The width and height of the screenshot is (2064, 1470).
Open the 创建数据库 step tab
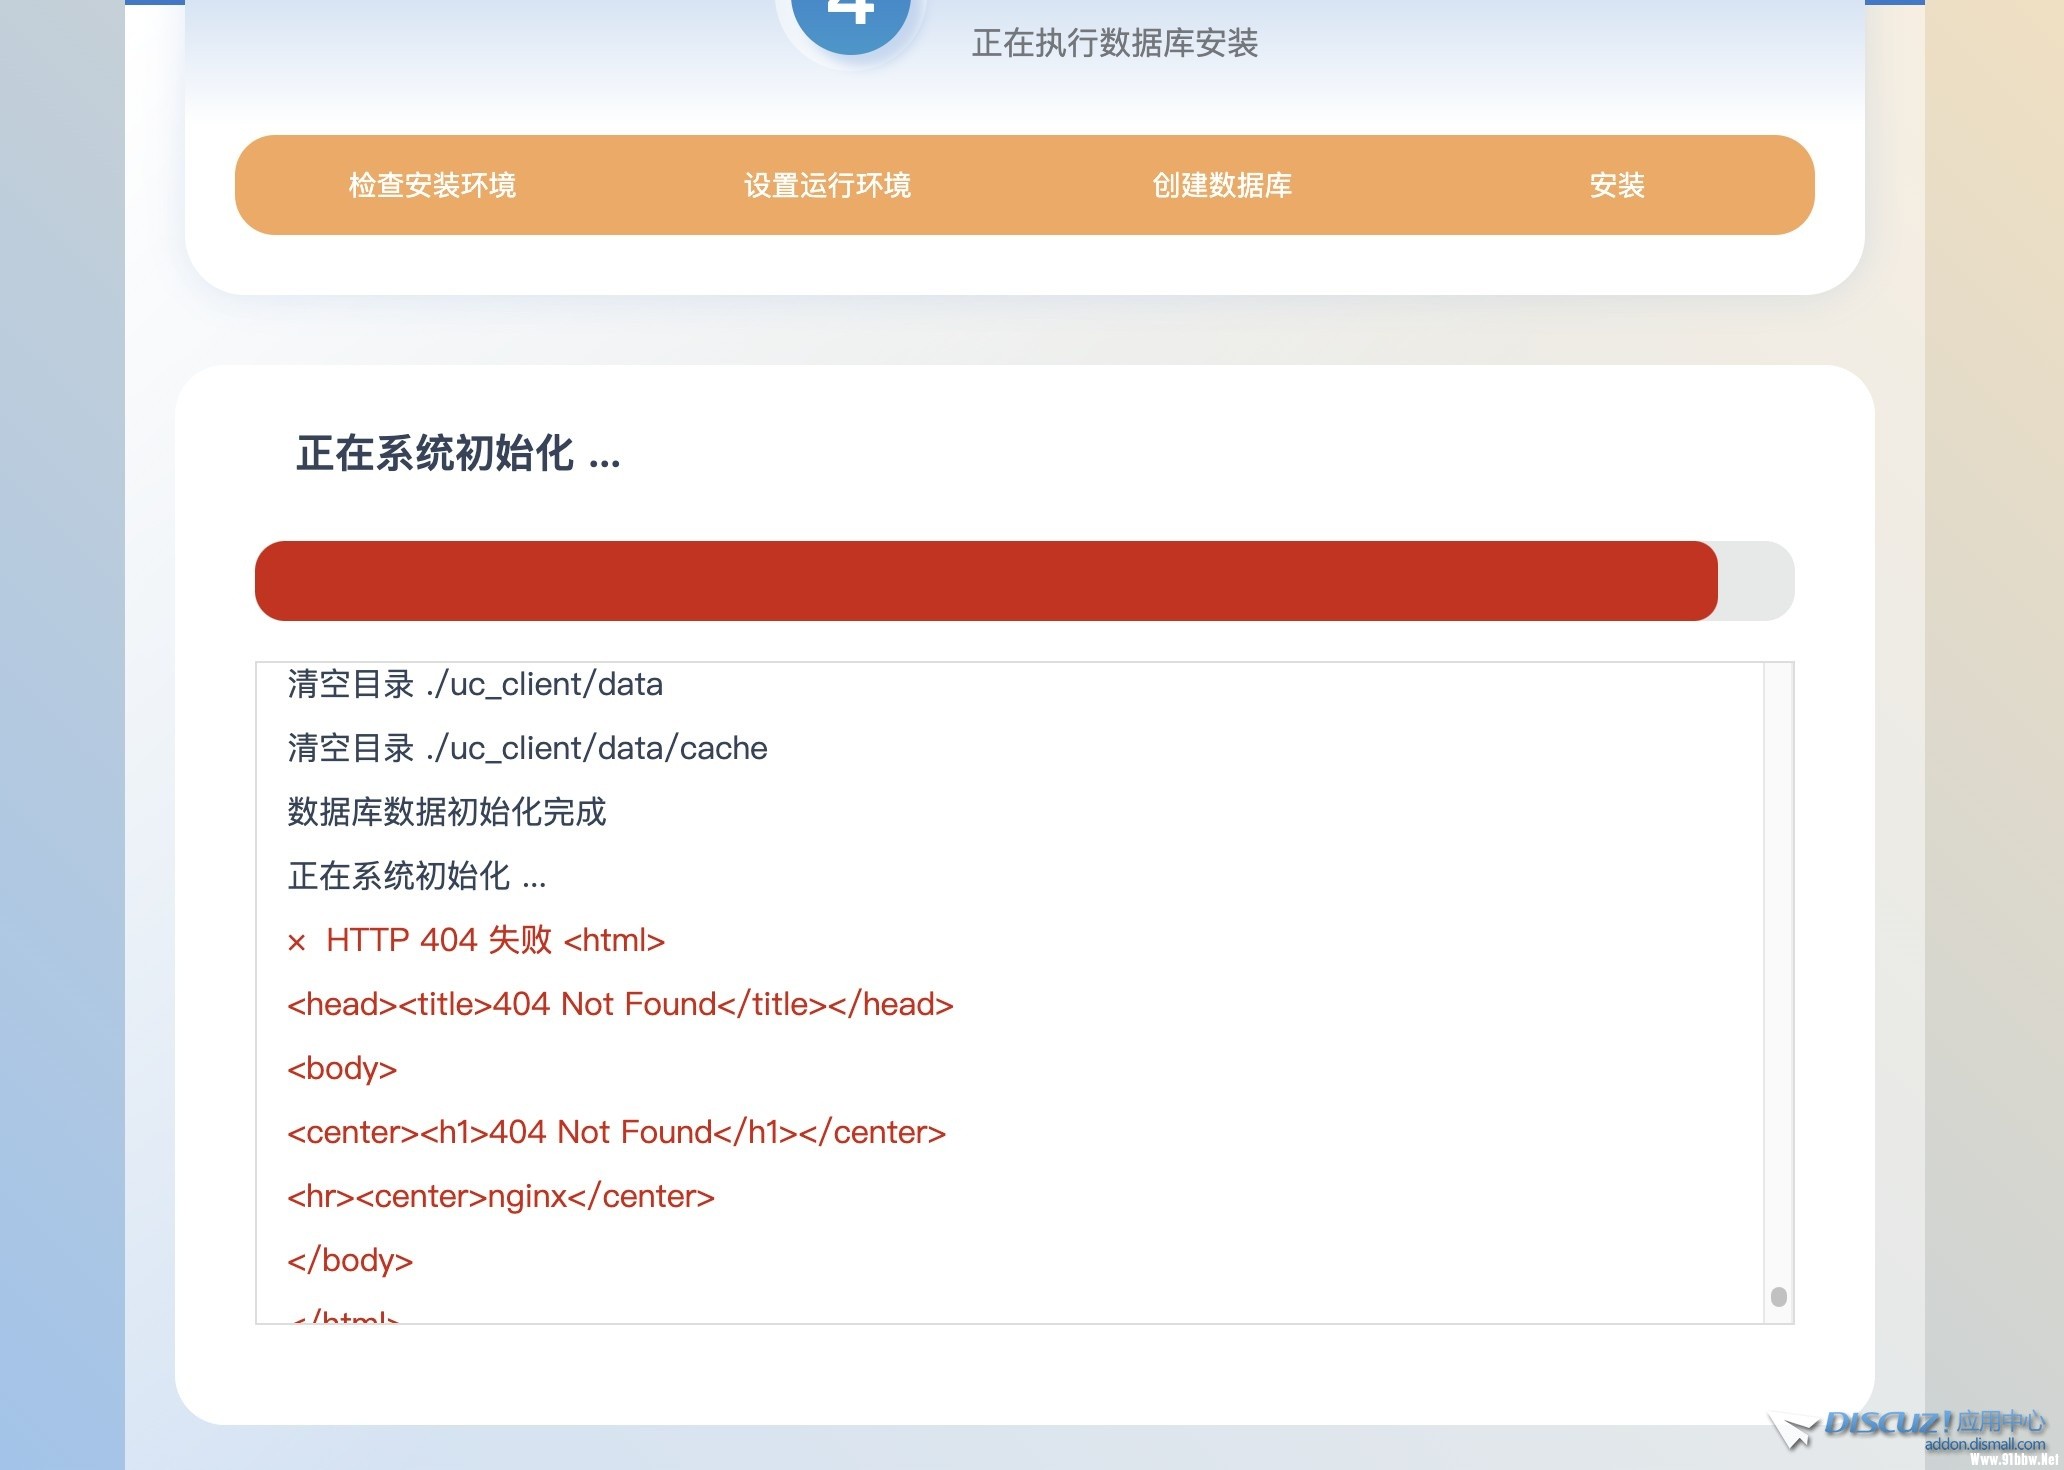pyautogui.click(x=1222, y=185)
